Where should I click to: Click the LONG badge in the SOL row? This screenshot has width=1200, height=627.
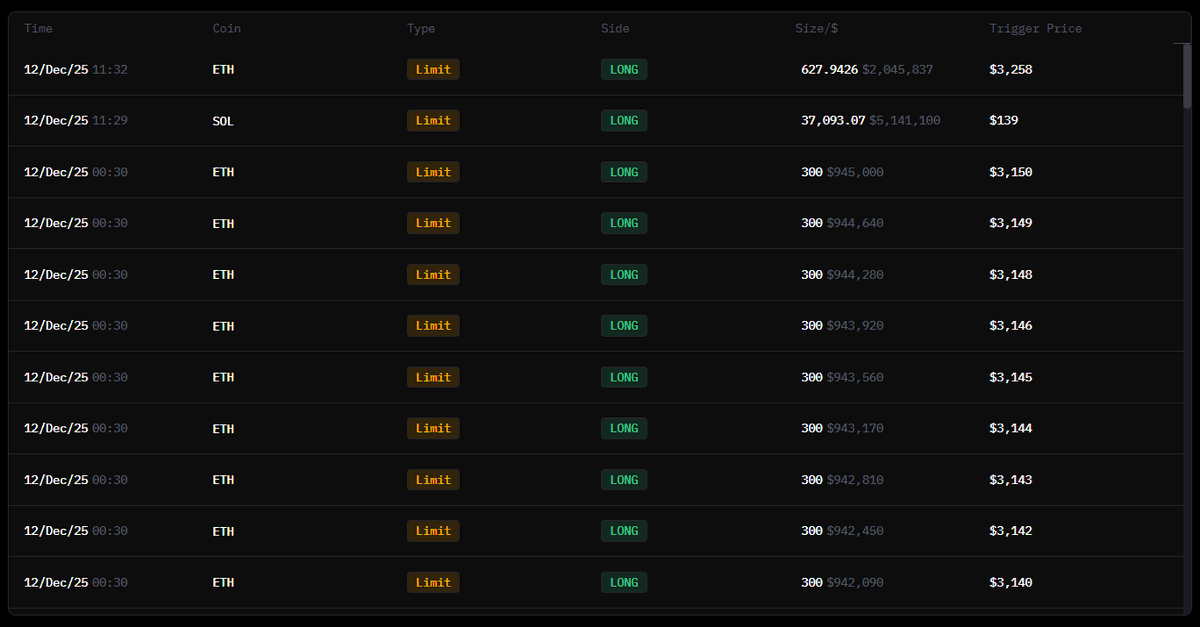[624, 121]
